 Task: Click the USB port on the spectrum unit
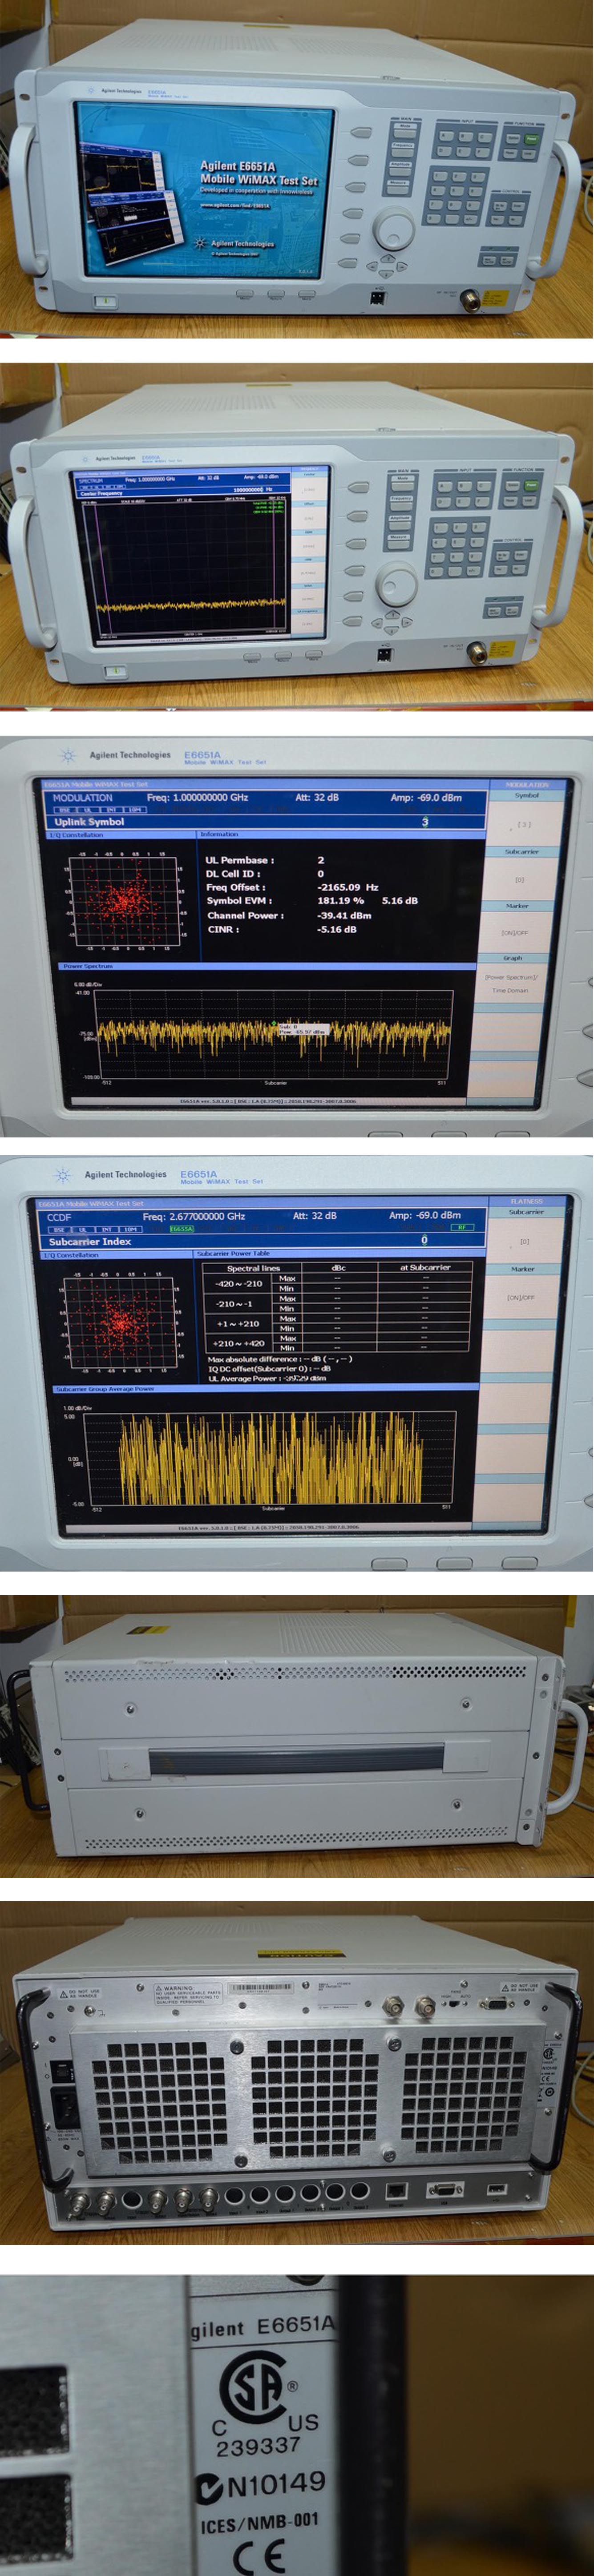tap(384, 654)
